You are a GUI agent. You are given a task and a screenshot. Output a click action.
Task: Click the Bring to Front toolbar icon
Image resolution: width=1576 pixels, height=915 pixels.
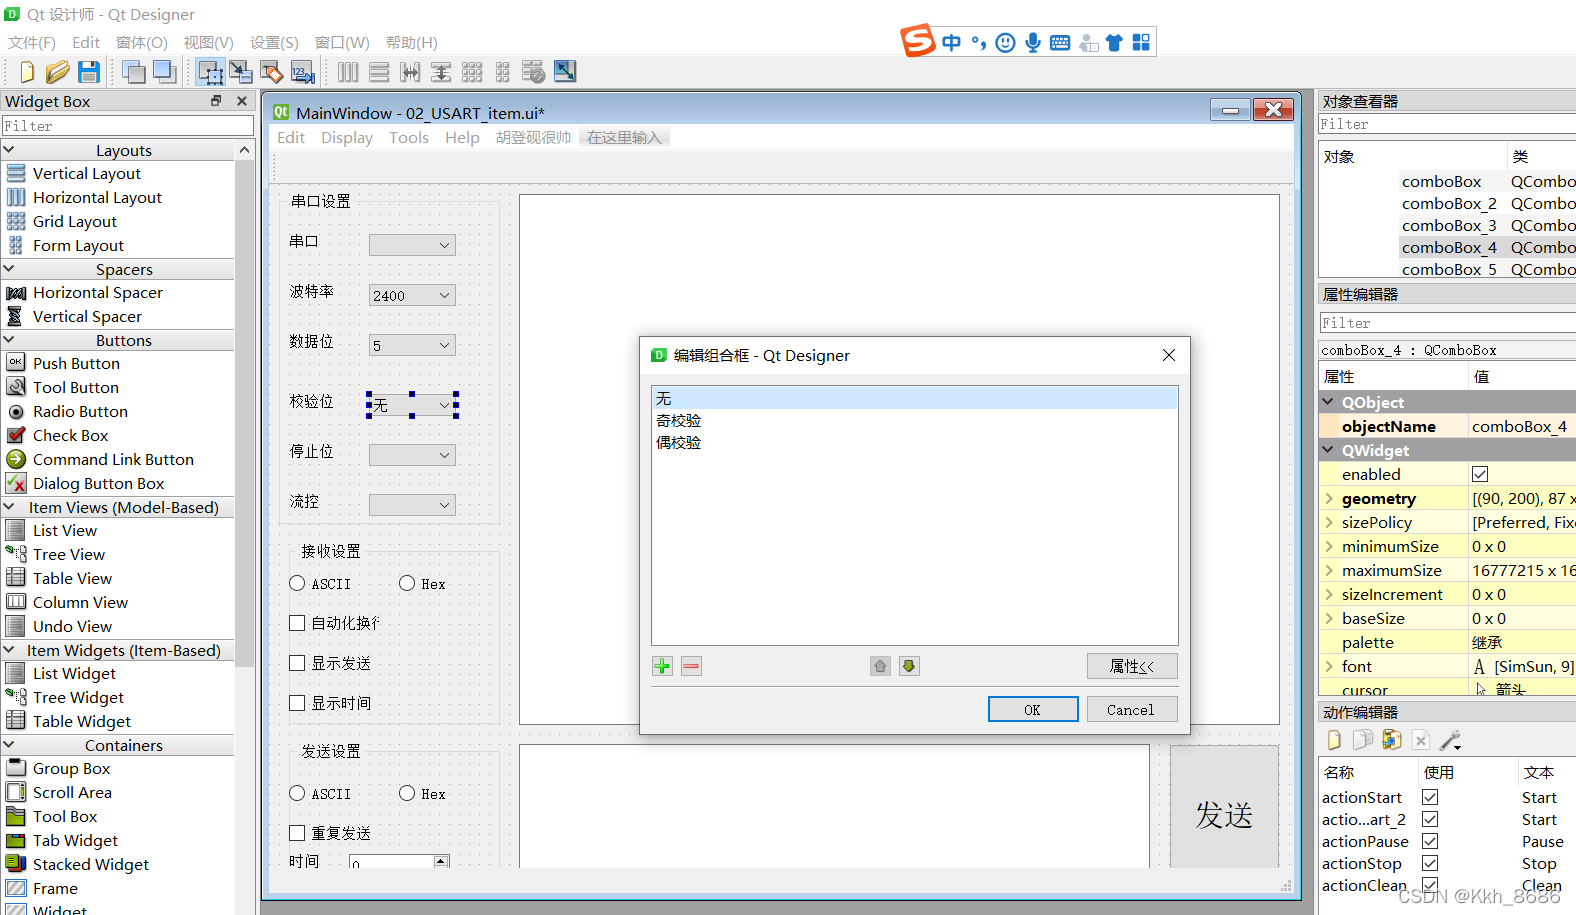(133, 72)
